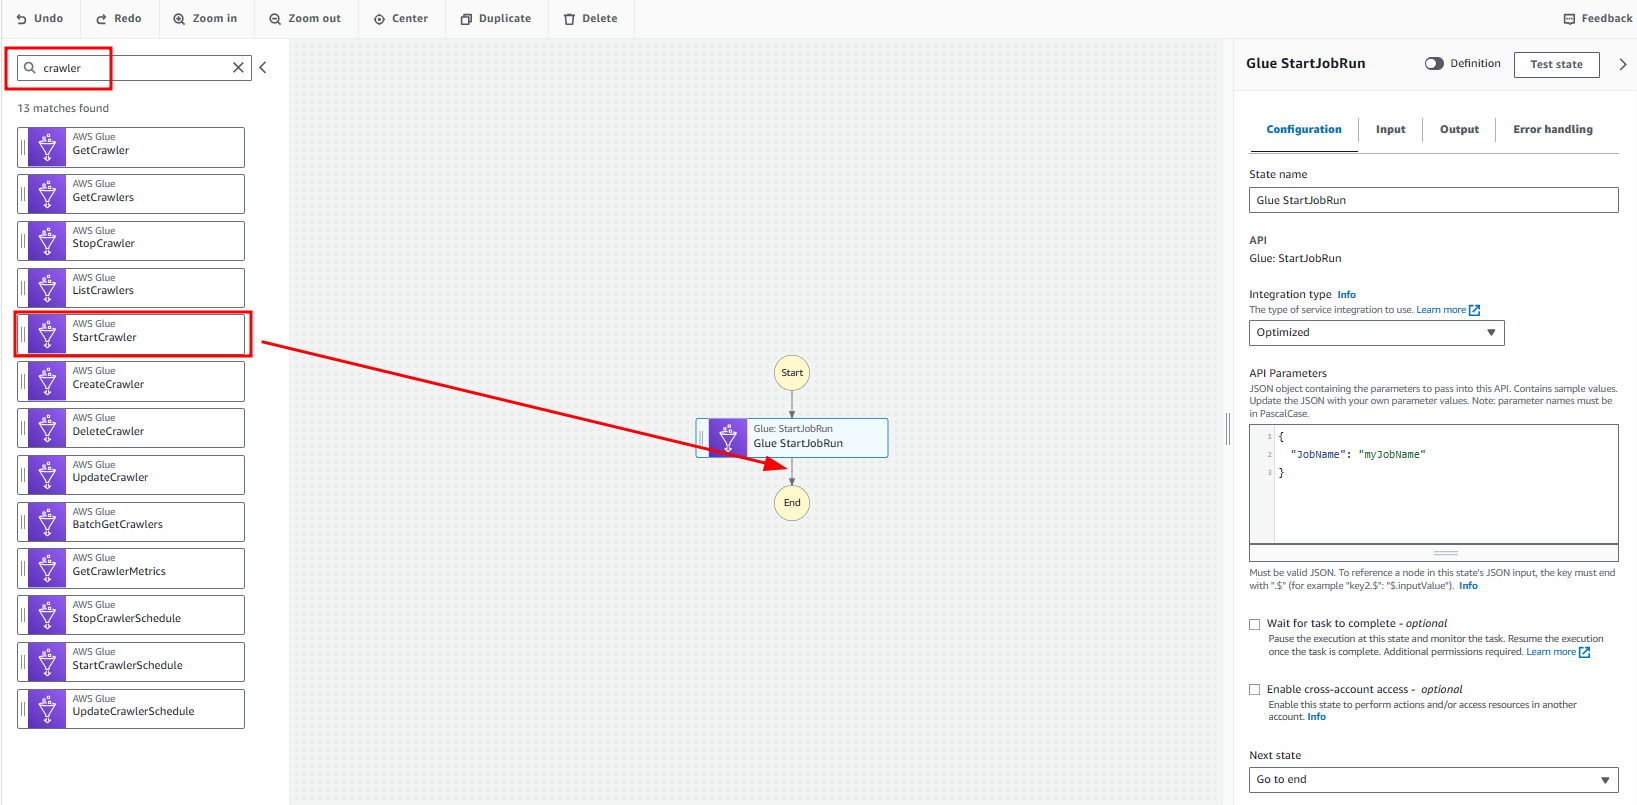Click the Feedback icon at top right
The image size is (1637, 805).
pyautogui.click(x=1569, y=19)
